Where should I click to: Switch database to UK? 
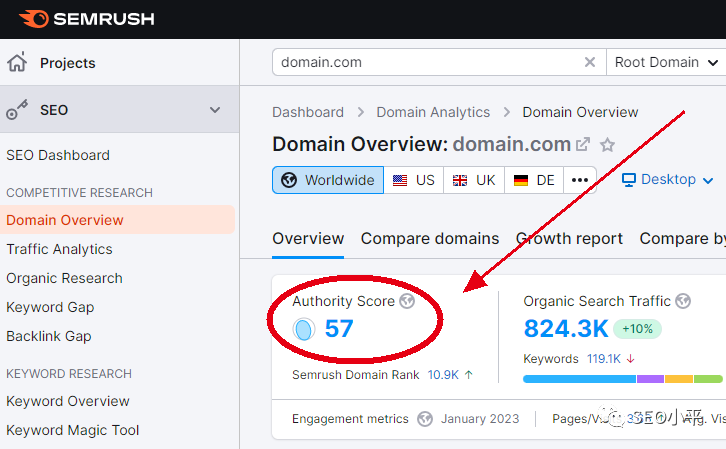pos(474,180)
